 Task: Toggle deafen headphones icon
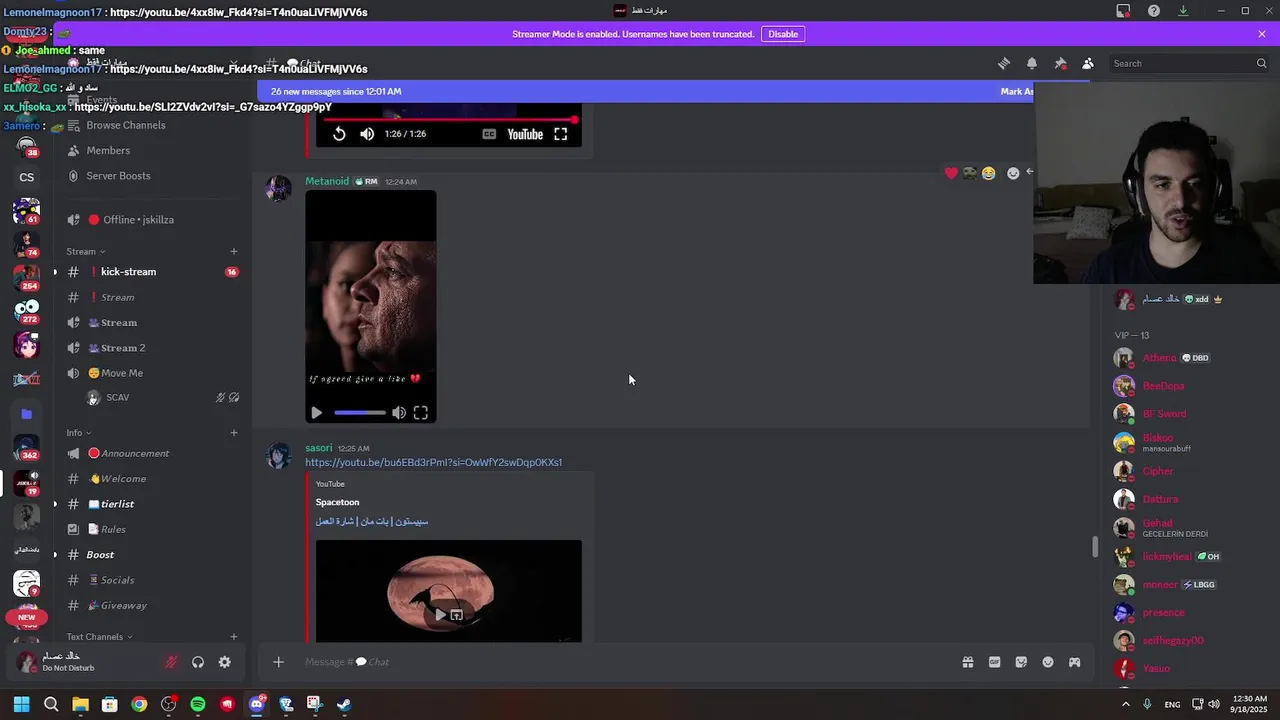point(198,662)
